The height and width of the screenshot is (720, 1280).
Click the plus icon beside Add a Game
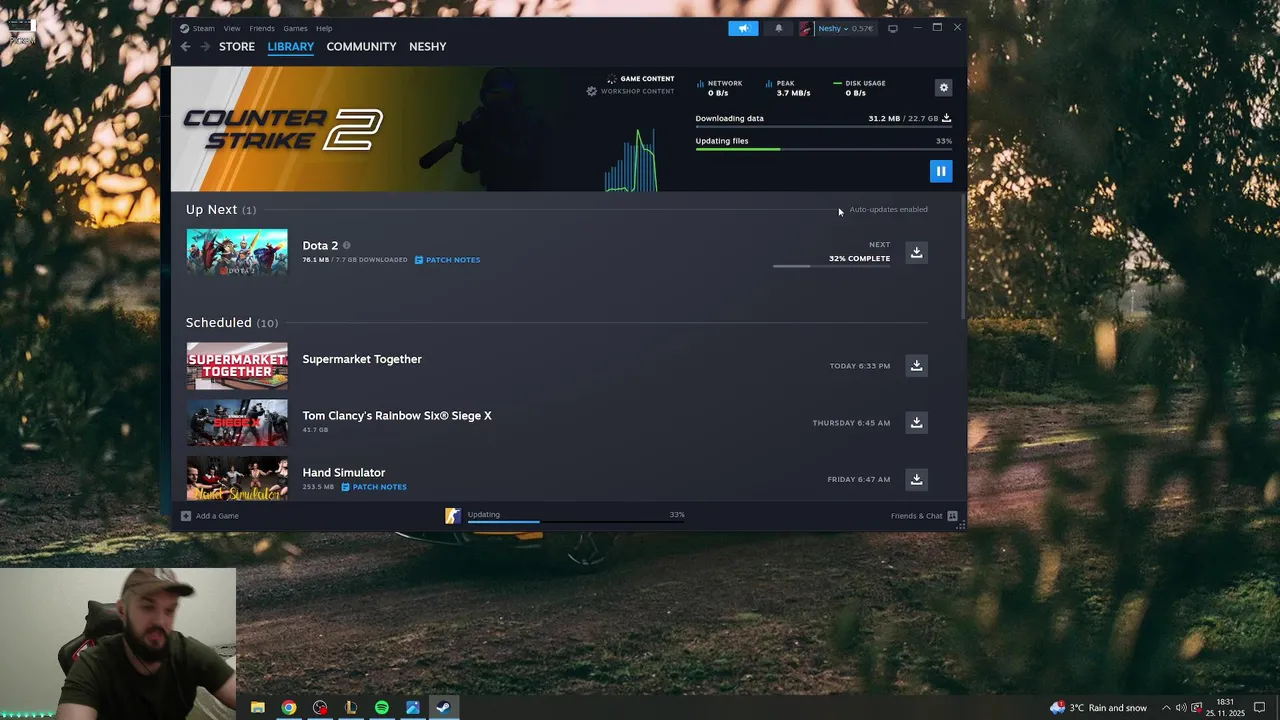[x=186, y=516]
